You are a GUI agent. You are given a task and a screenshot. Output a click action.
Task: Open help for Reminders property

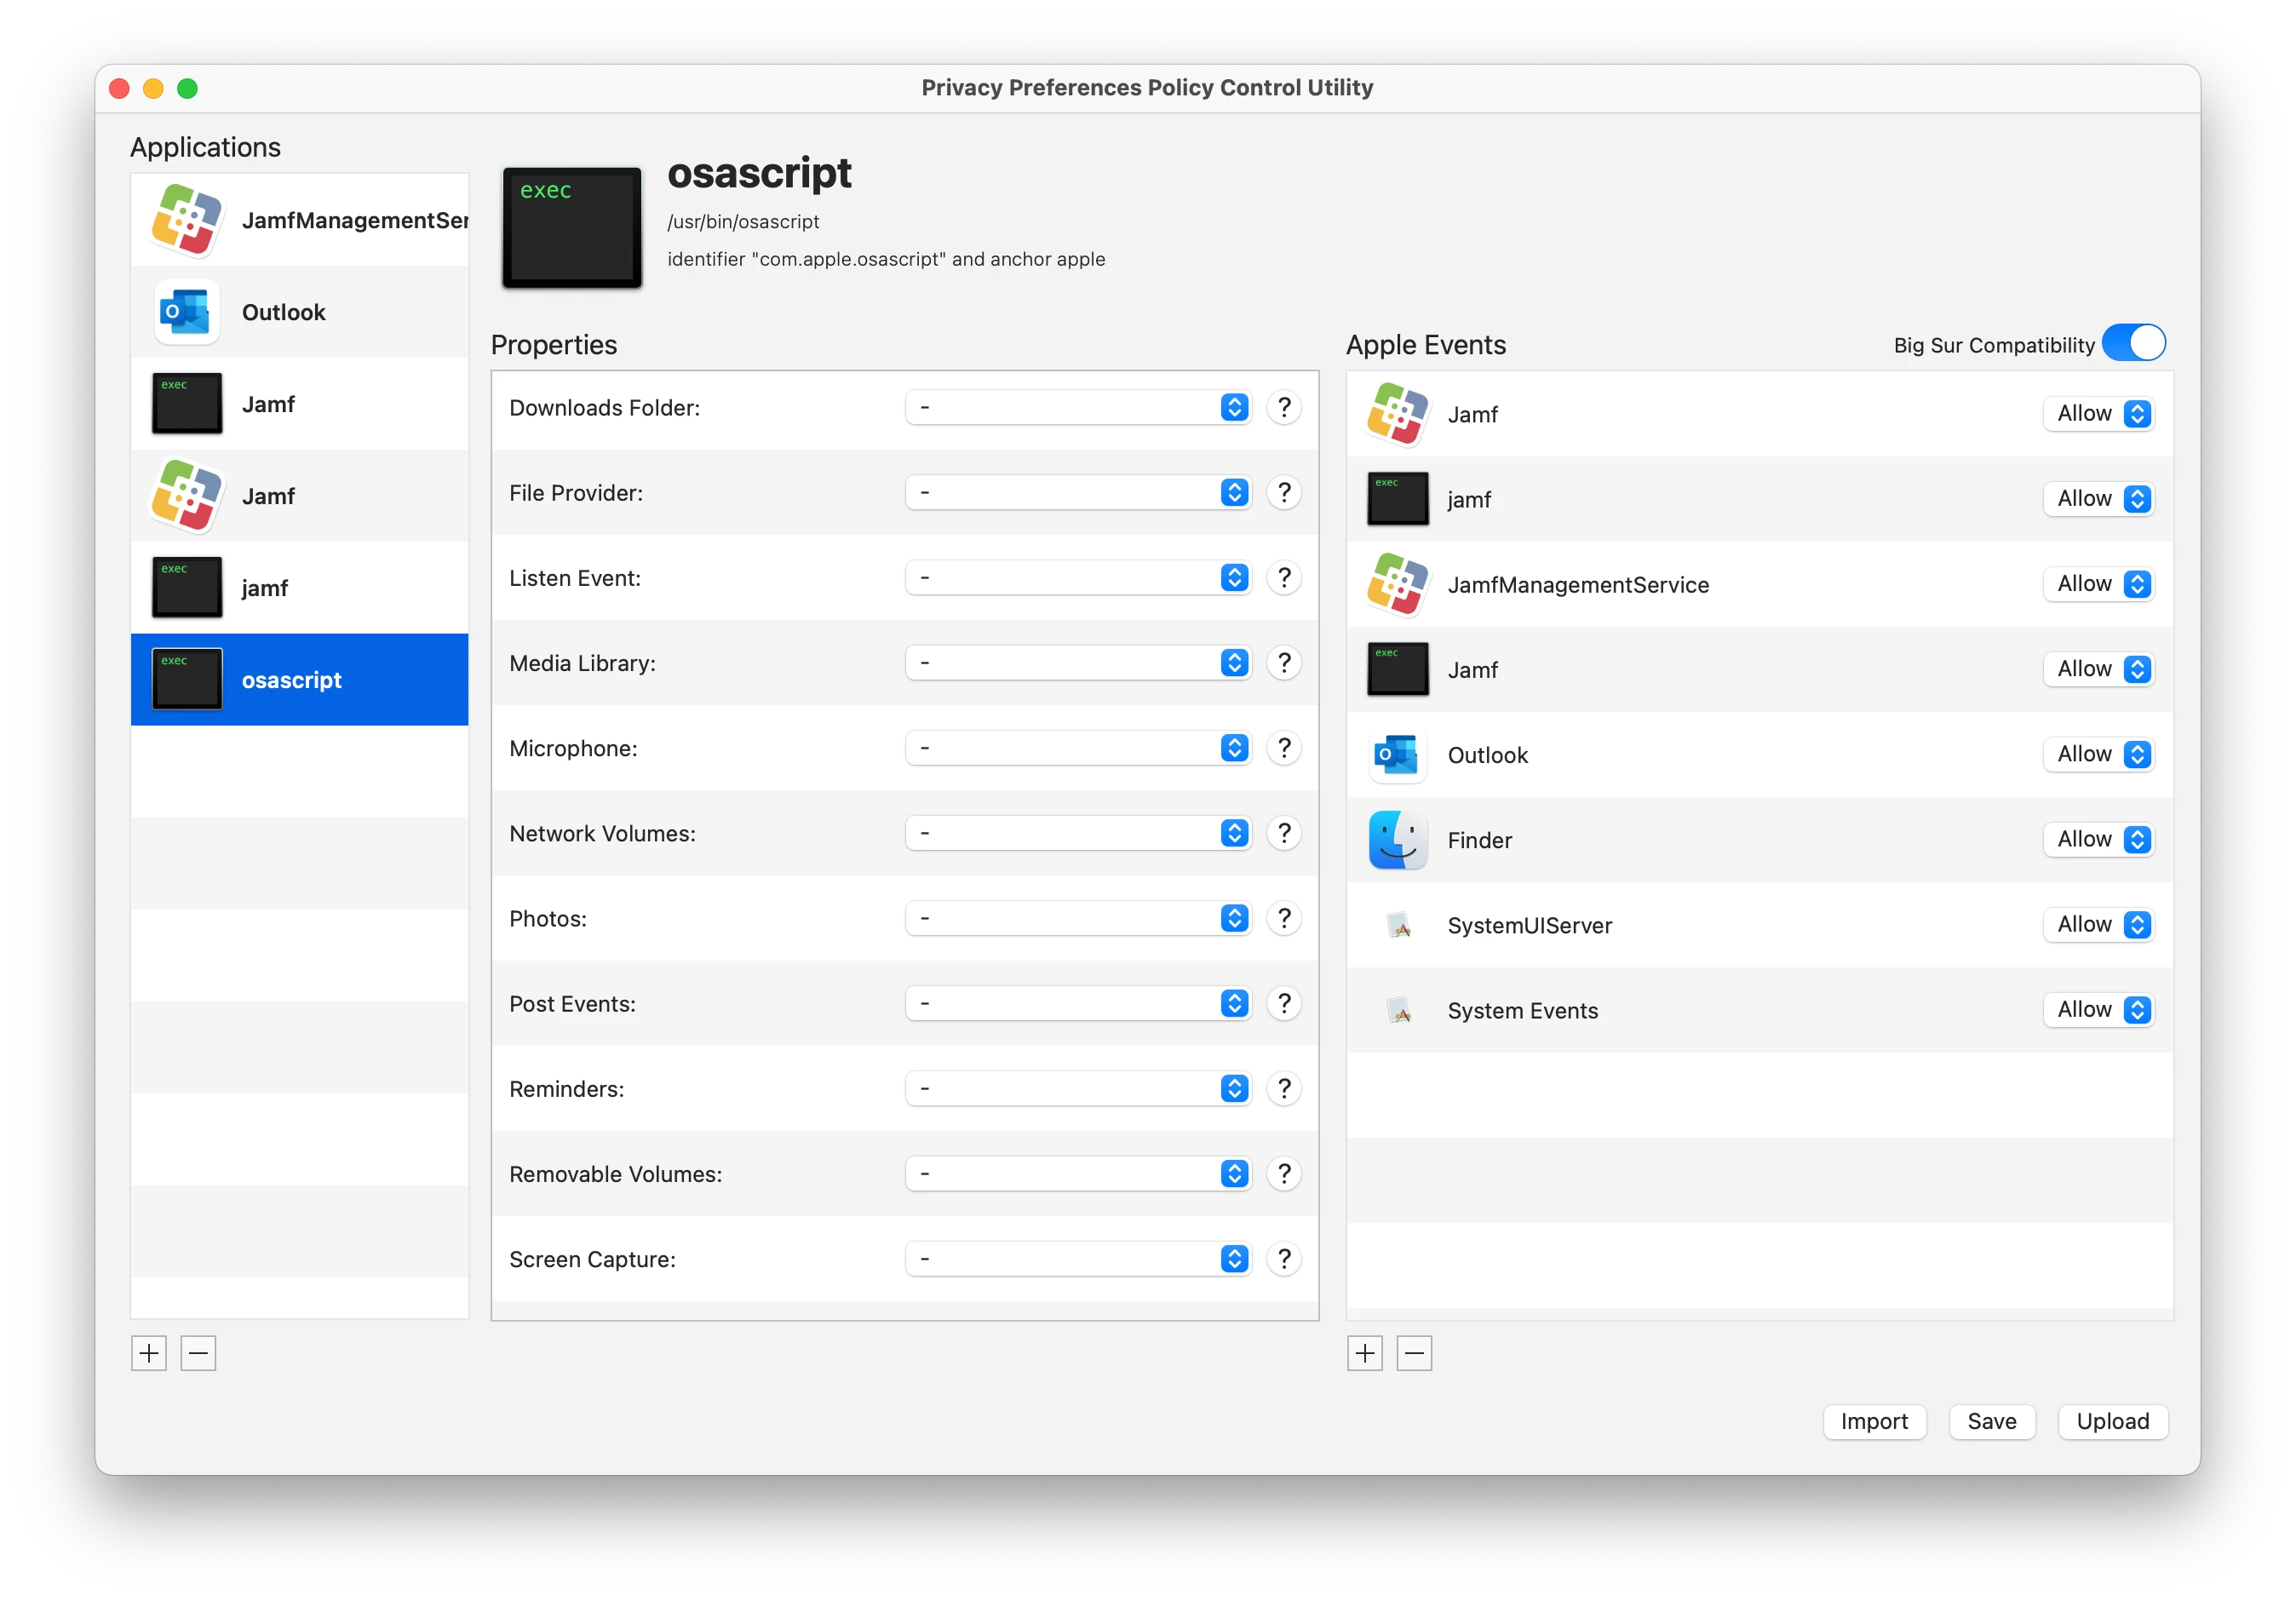coord(1284,1088)
